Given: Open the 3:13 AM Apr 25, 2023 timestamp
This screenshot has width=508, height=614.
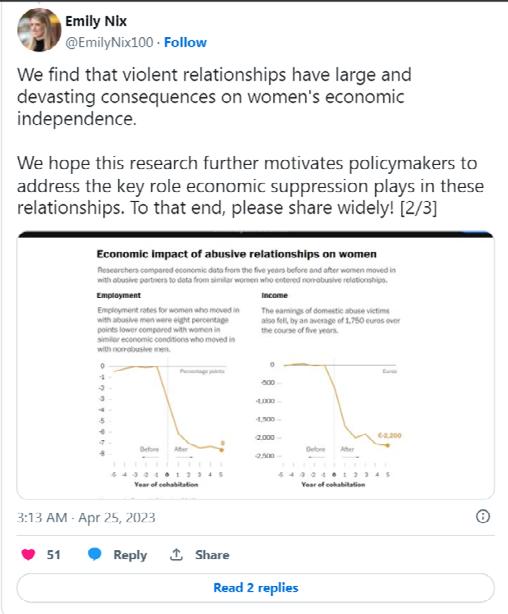Looking at the screenshot, I should coord(86,518).
